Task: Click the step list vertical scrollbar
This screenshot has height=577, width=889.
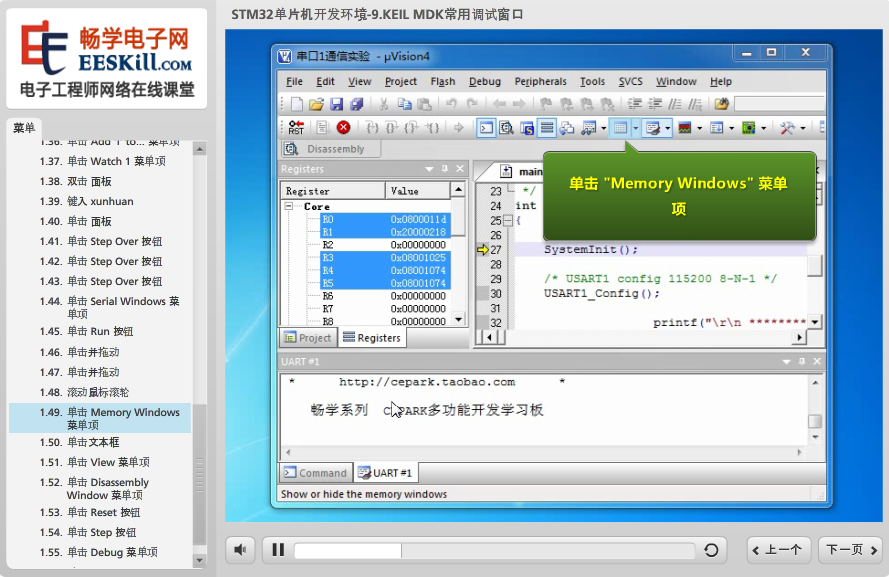Action: 199,355
